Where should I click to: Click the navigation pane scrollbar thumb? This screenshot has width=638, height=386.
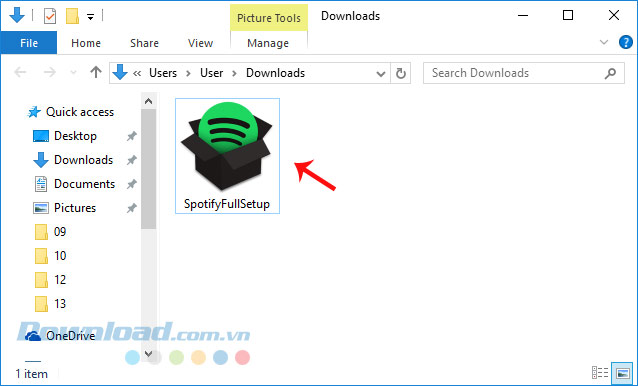coord(149,169)
